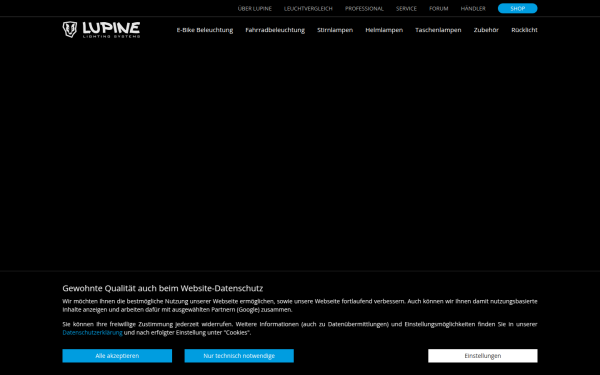Go to PROFESSIONAL section

364,8
